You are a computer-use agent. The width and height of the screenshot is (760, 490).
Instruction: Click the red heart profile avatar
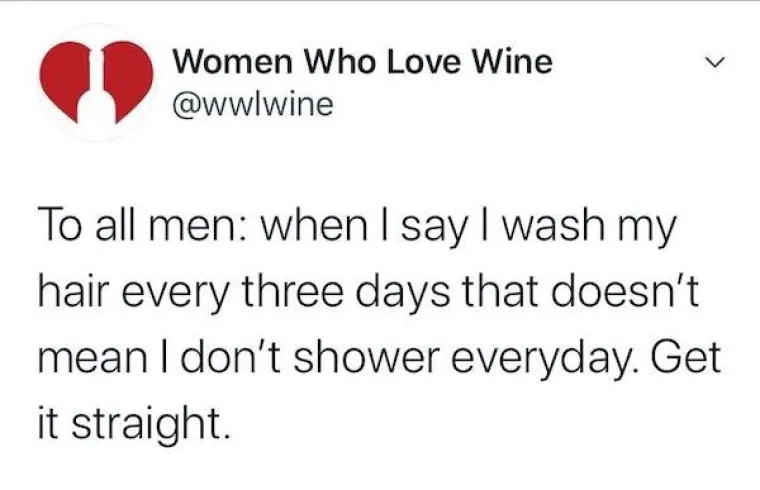(96, 83)
